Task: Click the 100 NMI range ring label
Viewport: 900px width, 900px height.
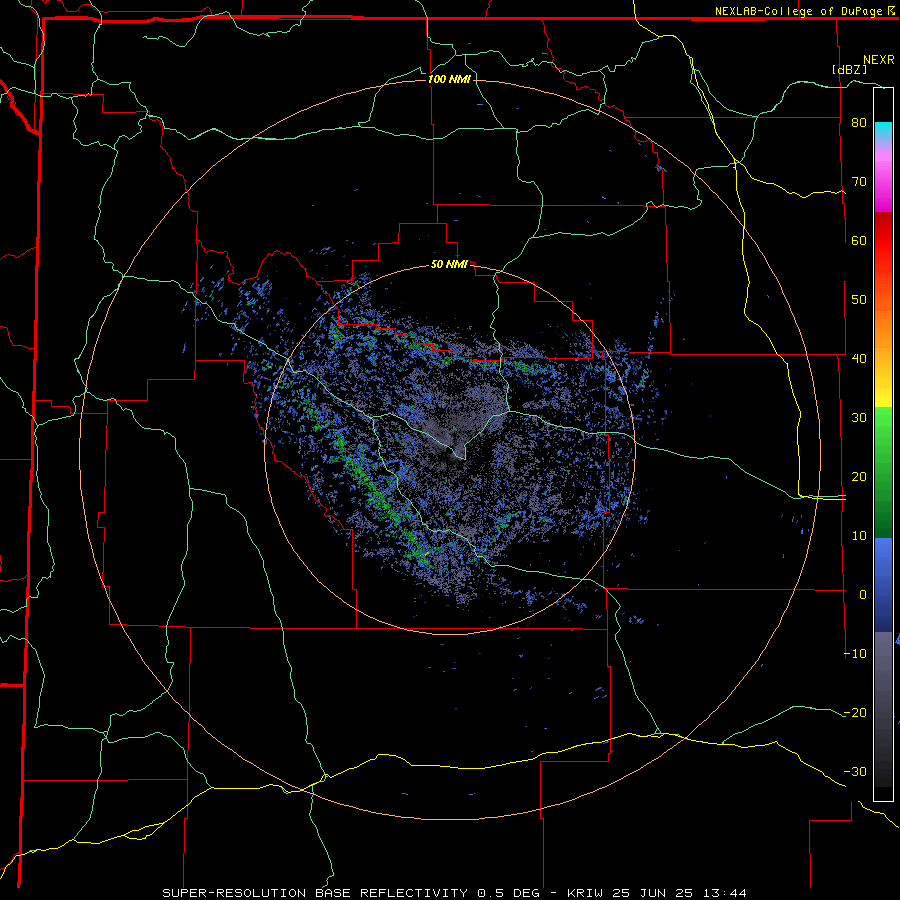Action: tap(449, 79)
